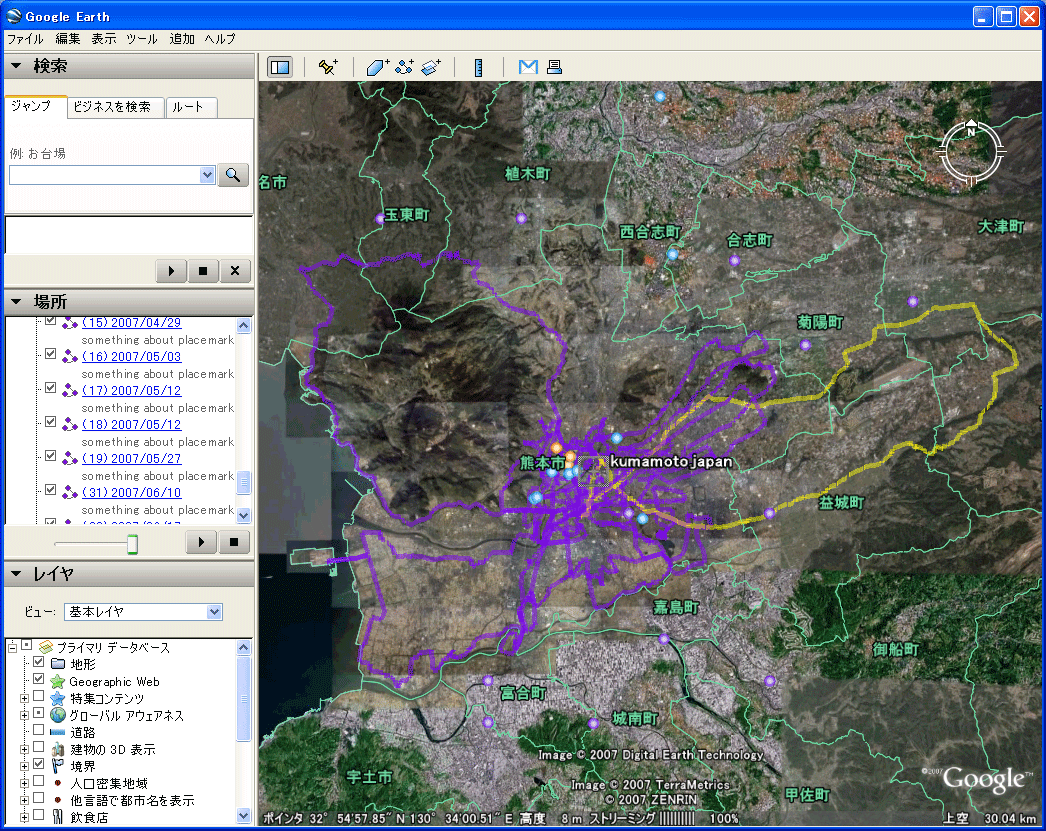
Task: Click the compass north marker
Action: (x=971, y=127)
